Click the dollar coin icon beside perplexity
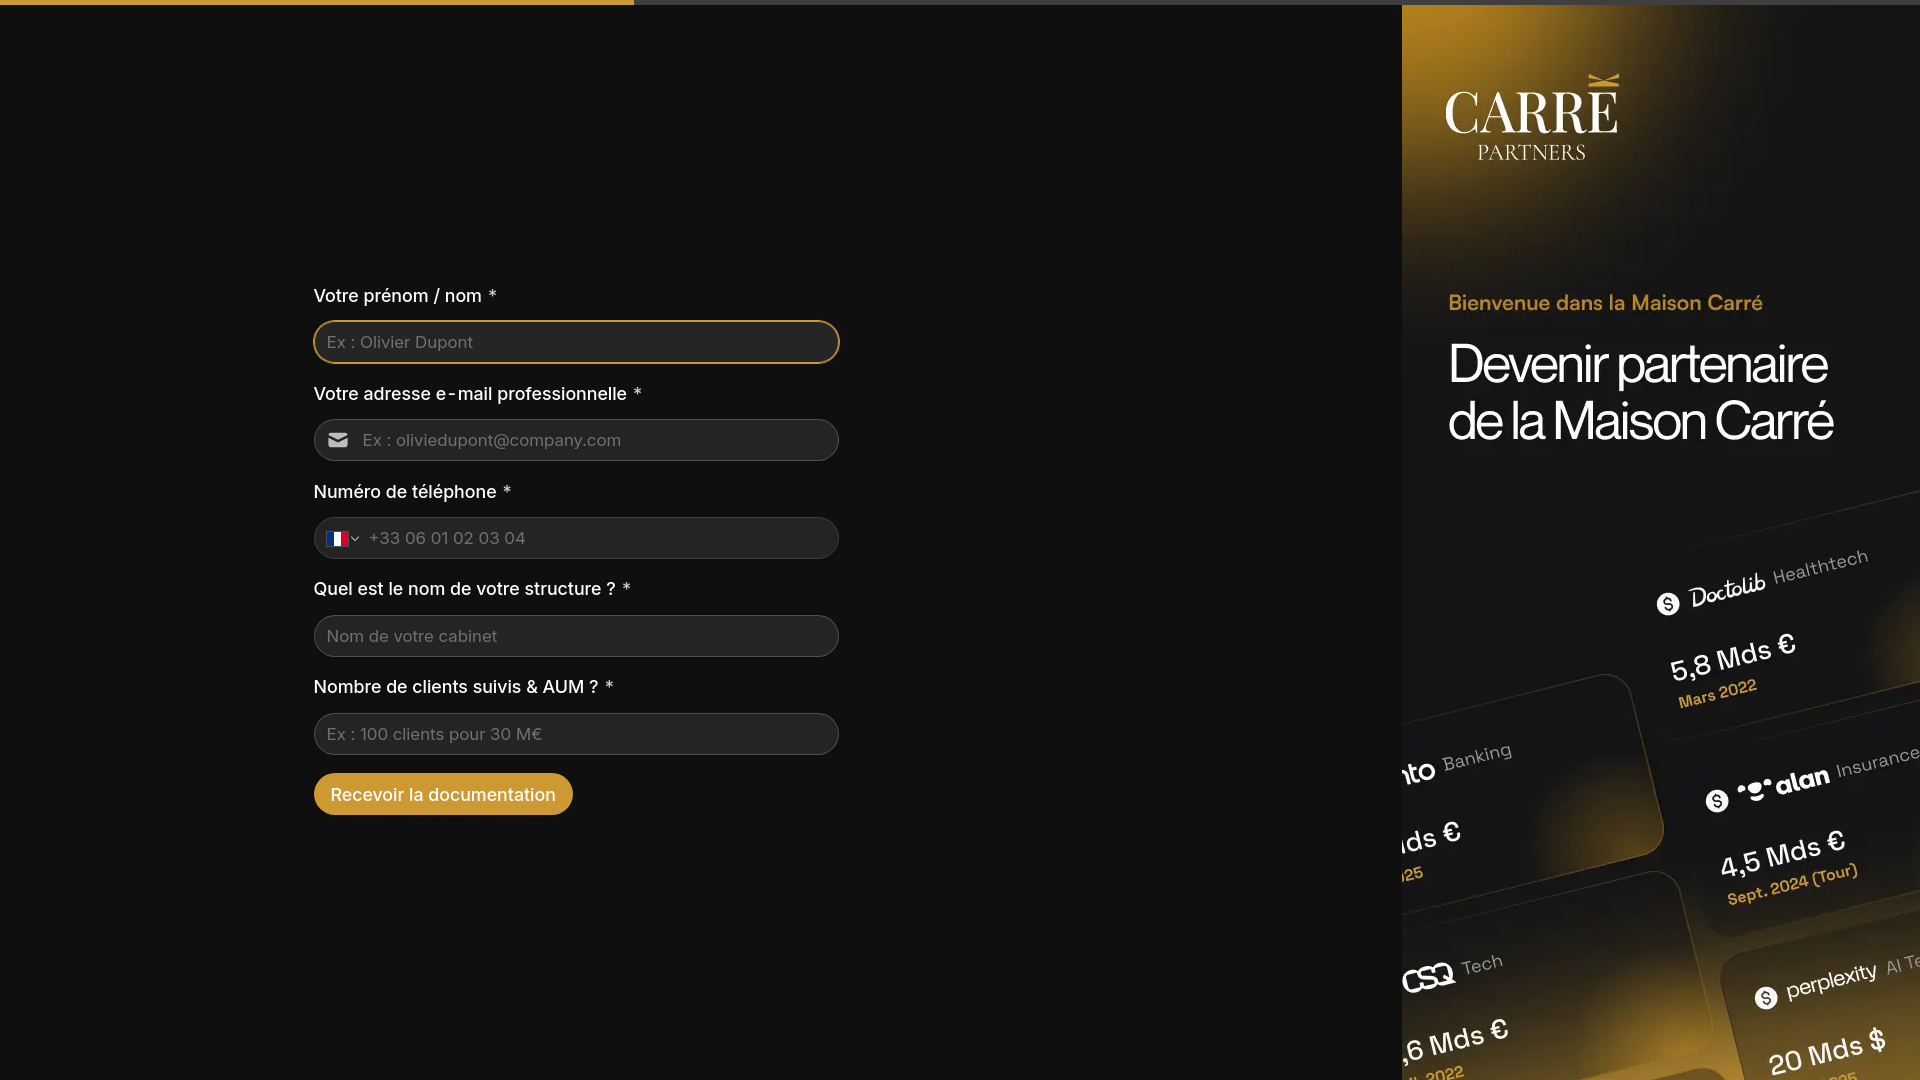 pos(1766,997)
